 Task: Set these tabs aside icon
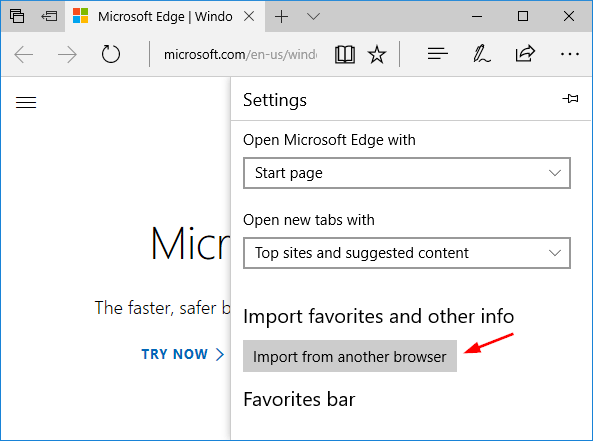49,16
